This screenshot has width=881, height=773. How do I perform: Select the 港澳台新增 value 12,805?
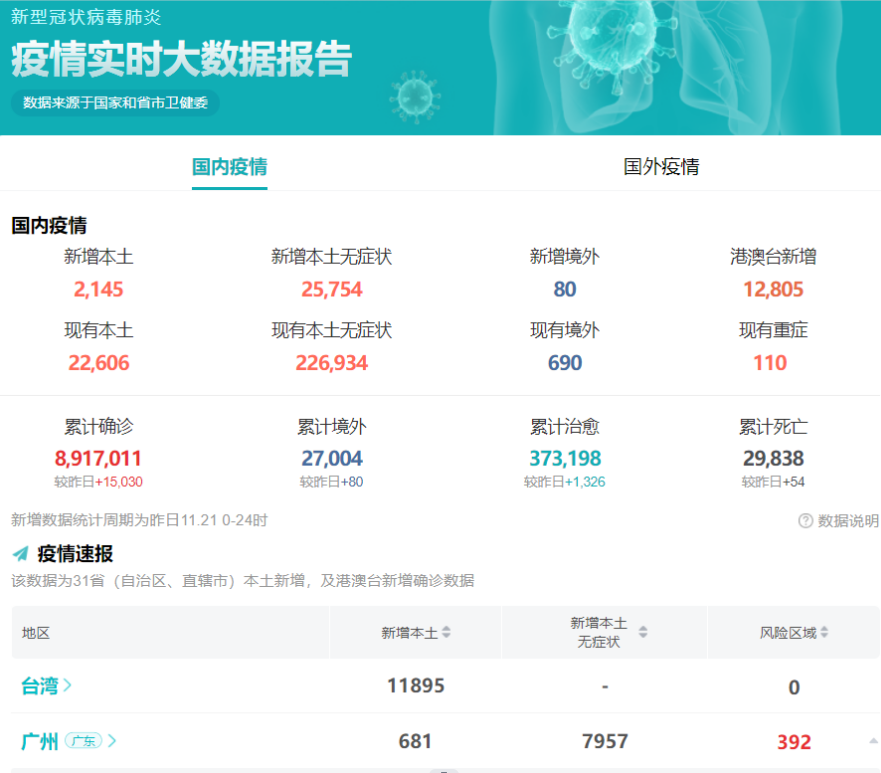(x=773, y=289)
